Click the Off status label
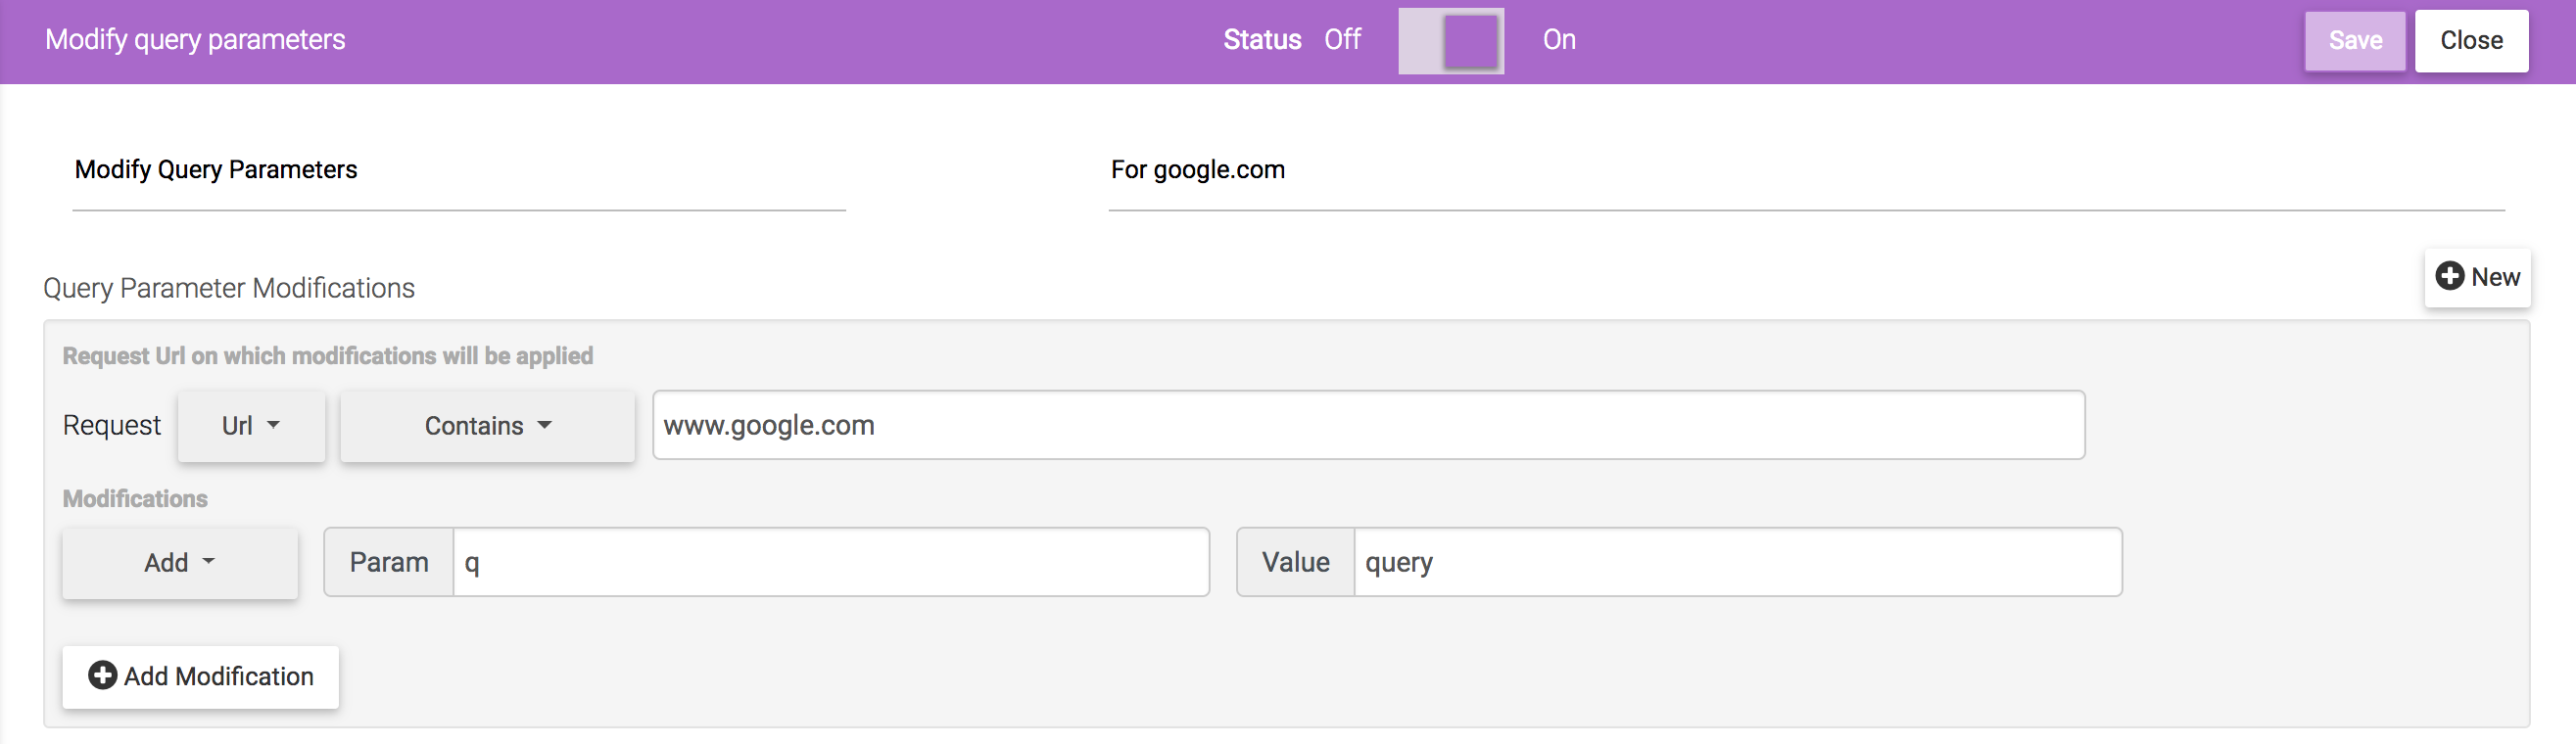This screenshot has width=2576, height=744. click(1342, 40)
